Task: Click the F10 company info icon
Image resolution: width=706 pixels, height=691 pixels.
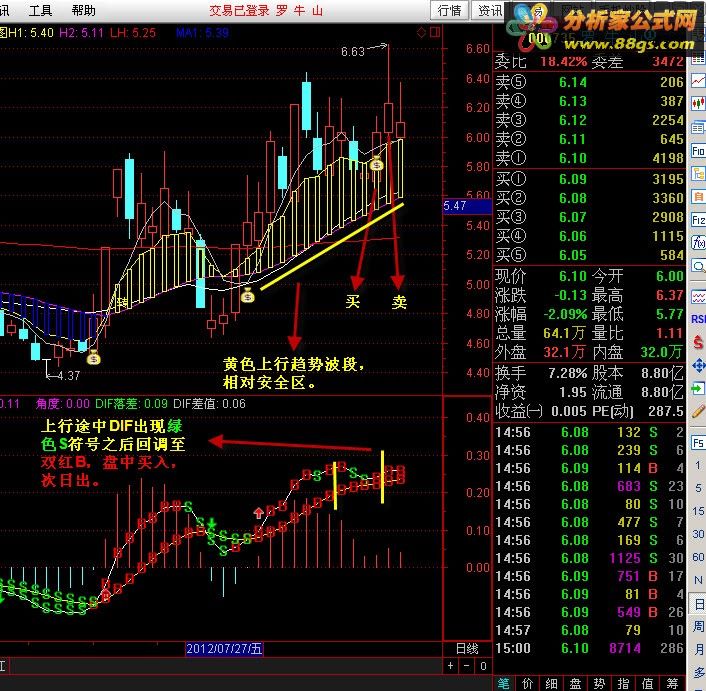Action: pyautogui.click(x=698, y=150)
